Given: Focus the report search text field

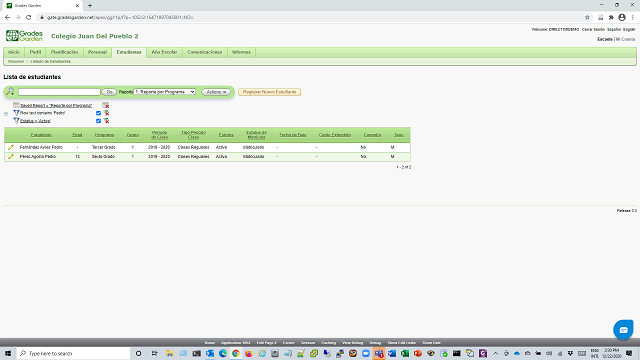Looking at the screenshot, I should click(x=59, y=92).
